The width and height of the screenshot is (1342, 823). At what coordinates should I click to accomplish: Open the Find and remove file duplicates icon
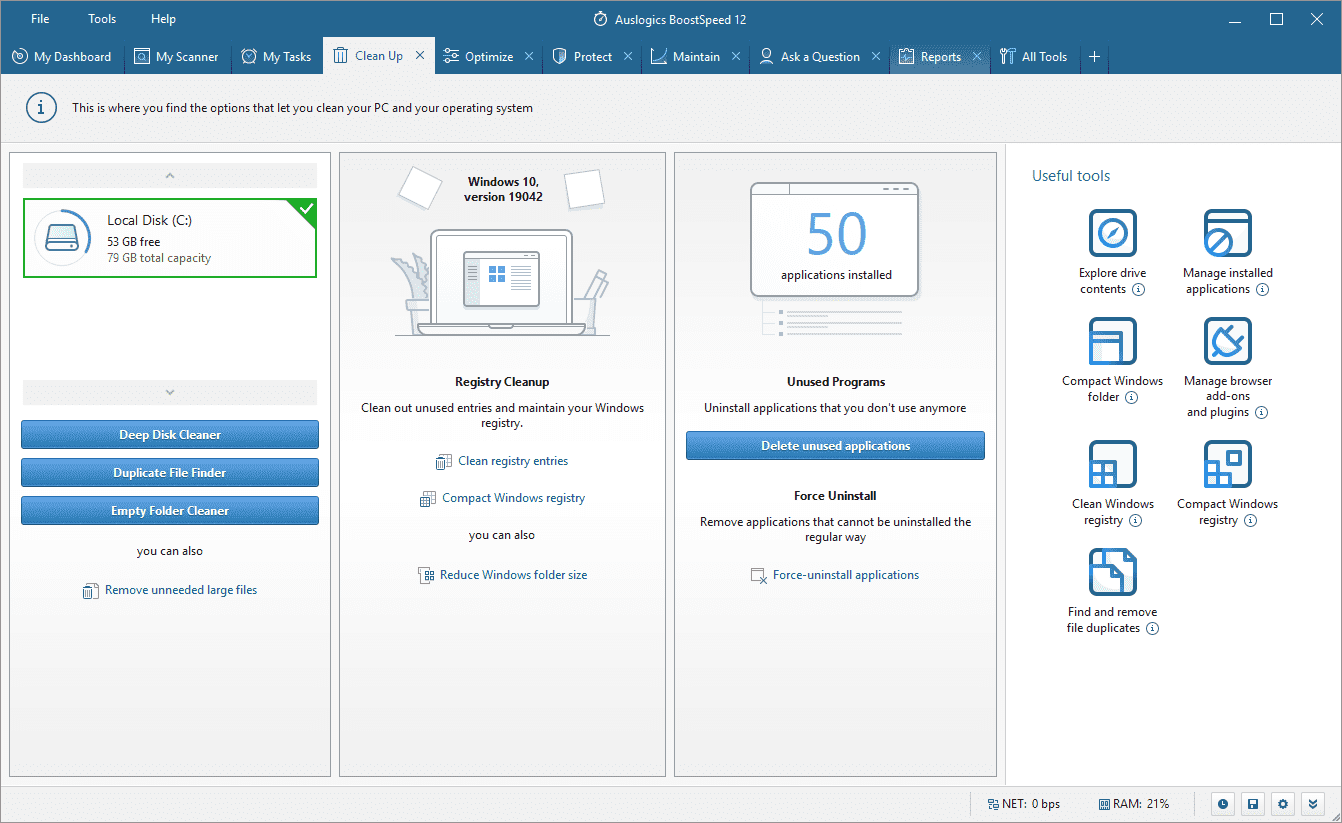[x=1112, y=573]
